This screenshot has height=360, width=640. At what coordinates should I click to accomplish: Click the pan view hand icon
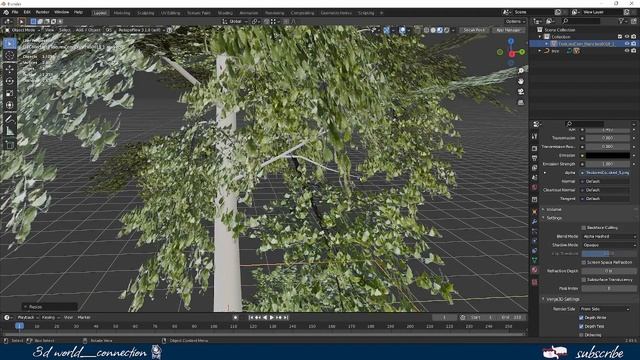tap(521, 81)
